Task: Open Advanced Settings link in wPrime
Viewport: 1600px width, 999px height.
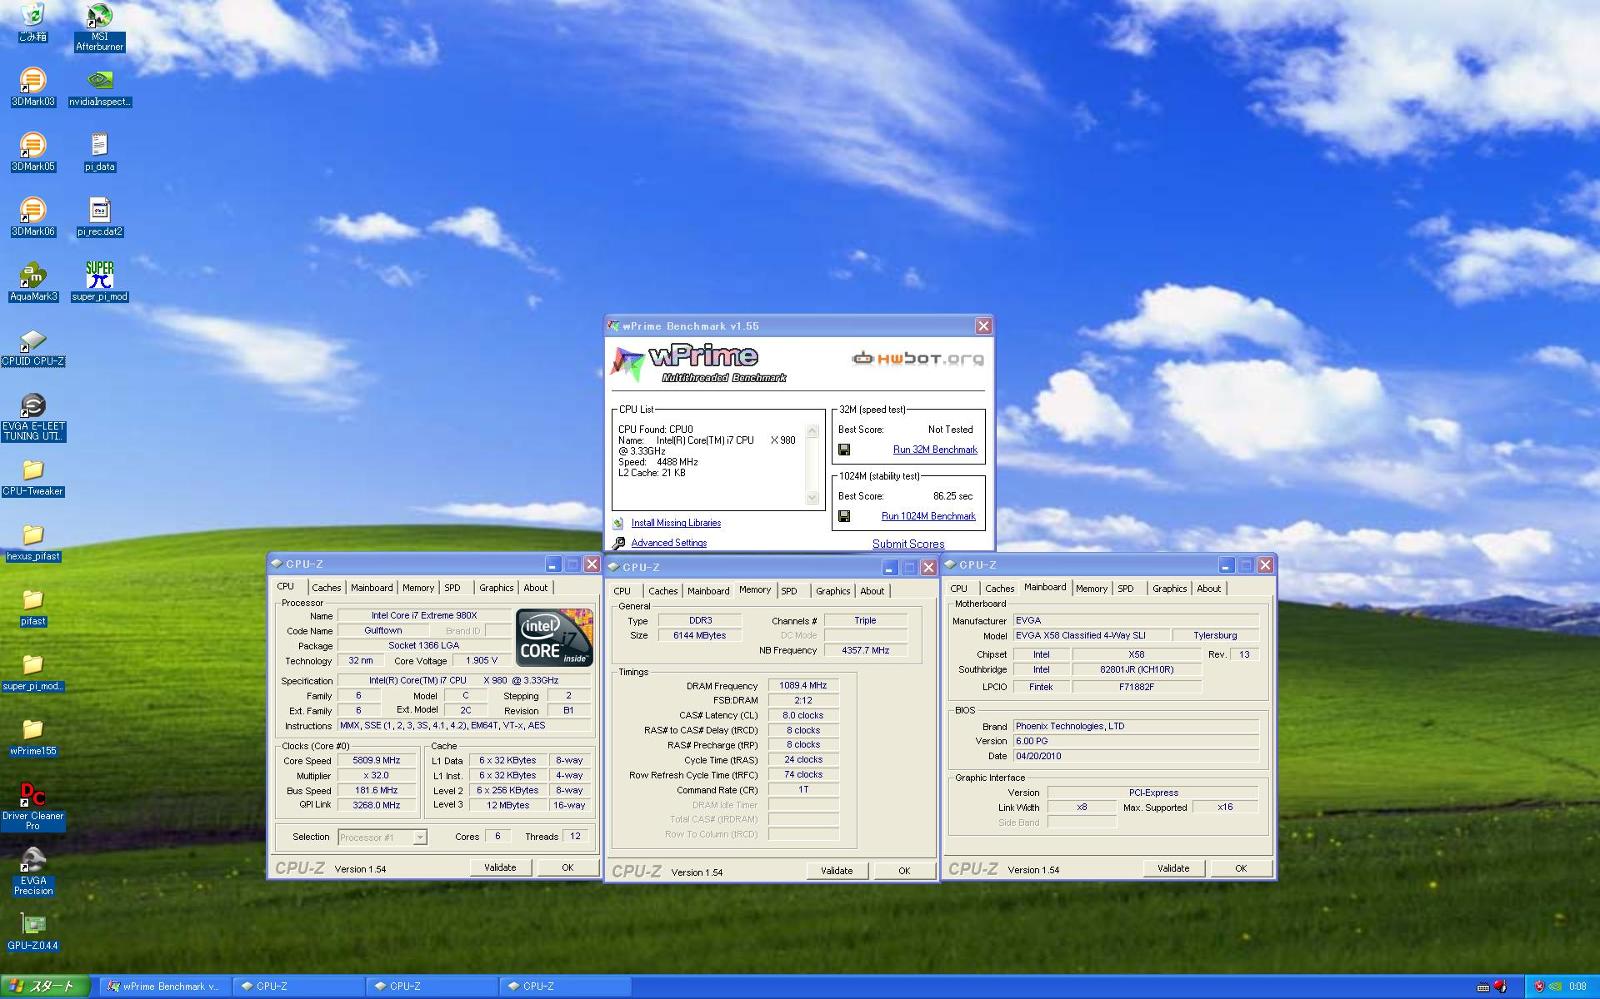Action: tap(669, 543)
